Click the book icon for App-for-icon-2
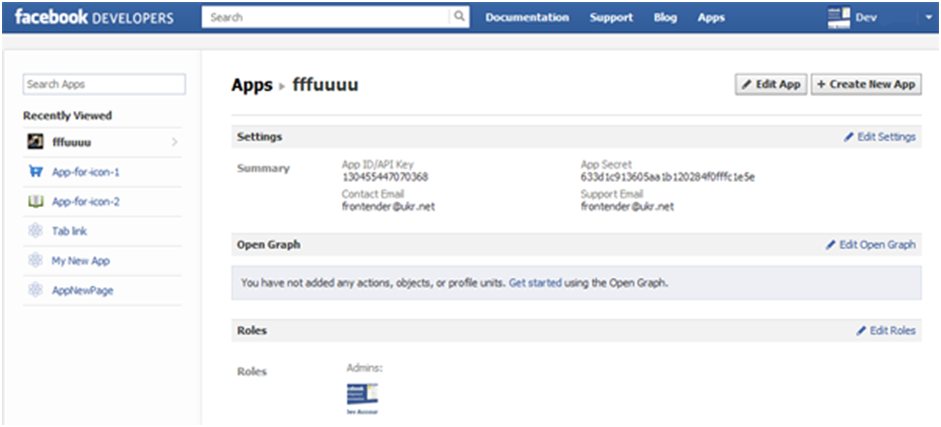The image size is (941, 427). [x=35, y=202]
